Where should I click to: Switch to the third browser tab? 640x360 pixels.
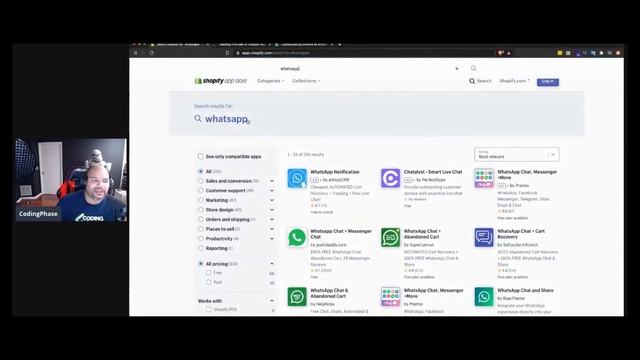pyautogui.click(x=304, y=44)
